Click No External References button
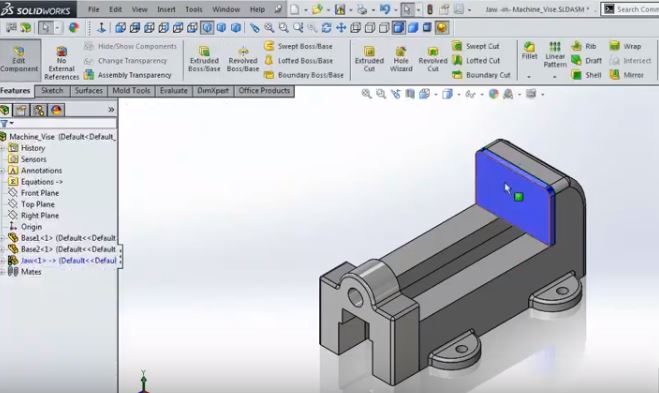The width and height of the screenshot is (659, 393). [61, 63]
